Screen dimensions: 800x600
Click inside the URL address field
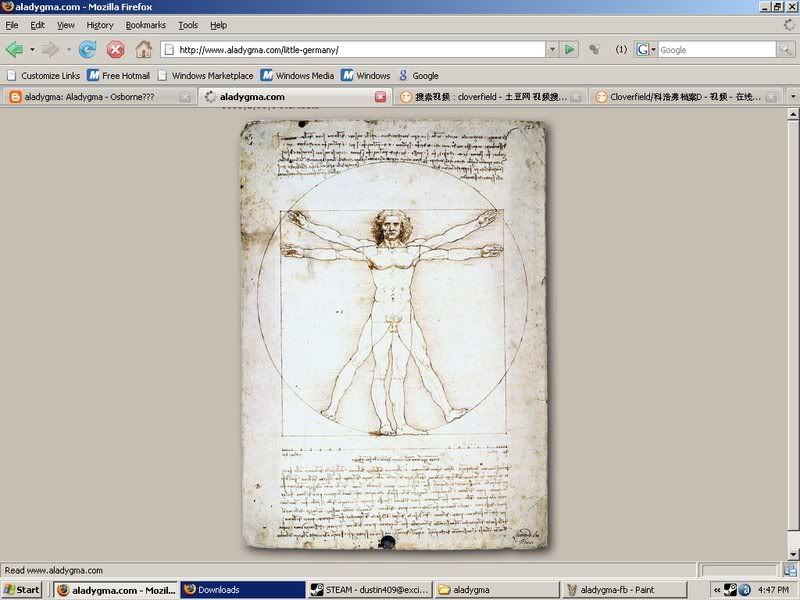(350, 49)
